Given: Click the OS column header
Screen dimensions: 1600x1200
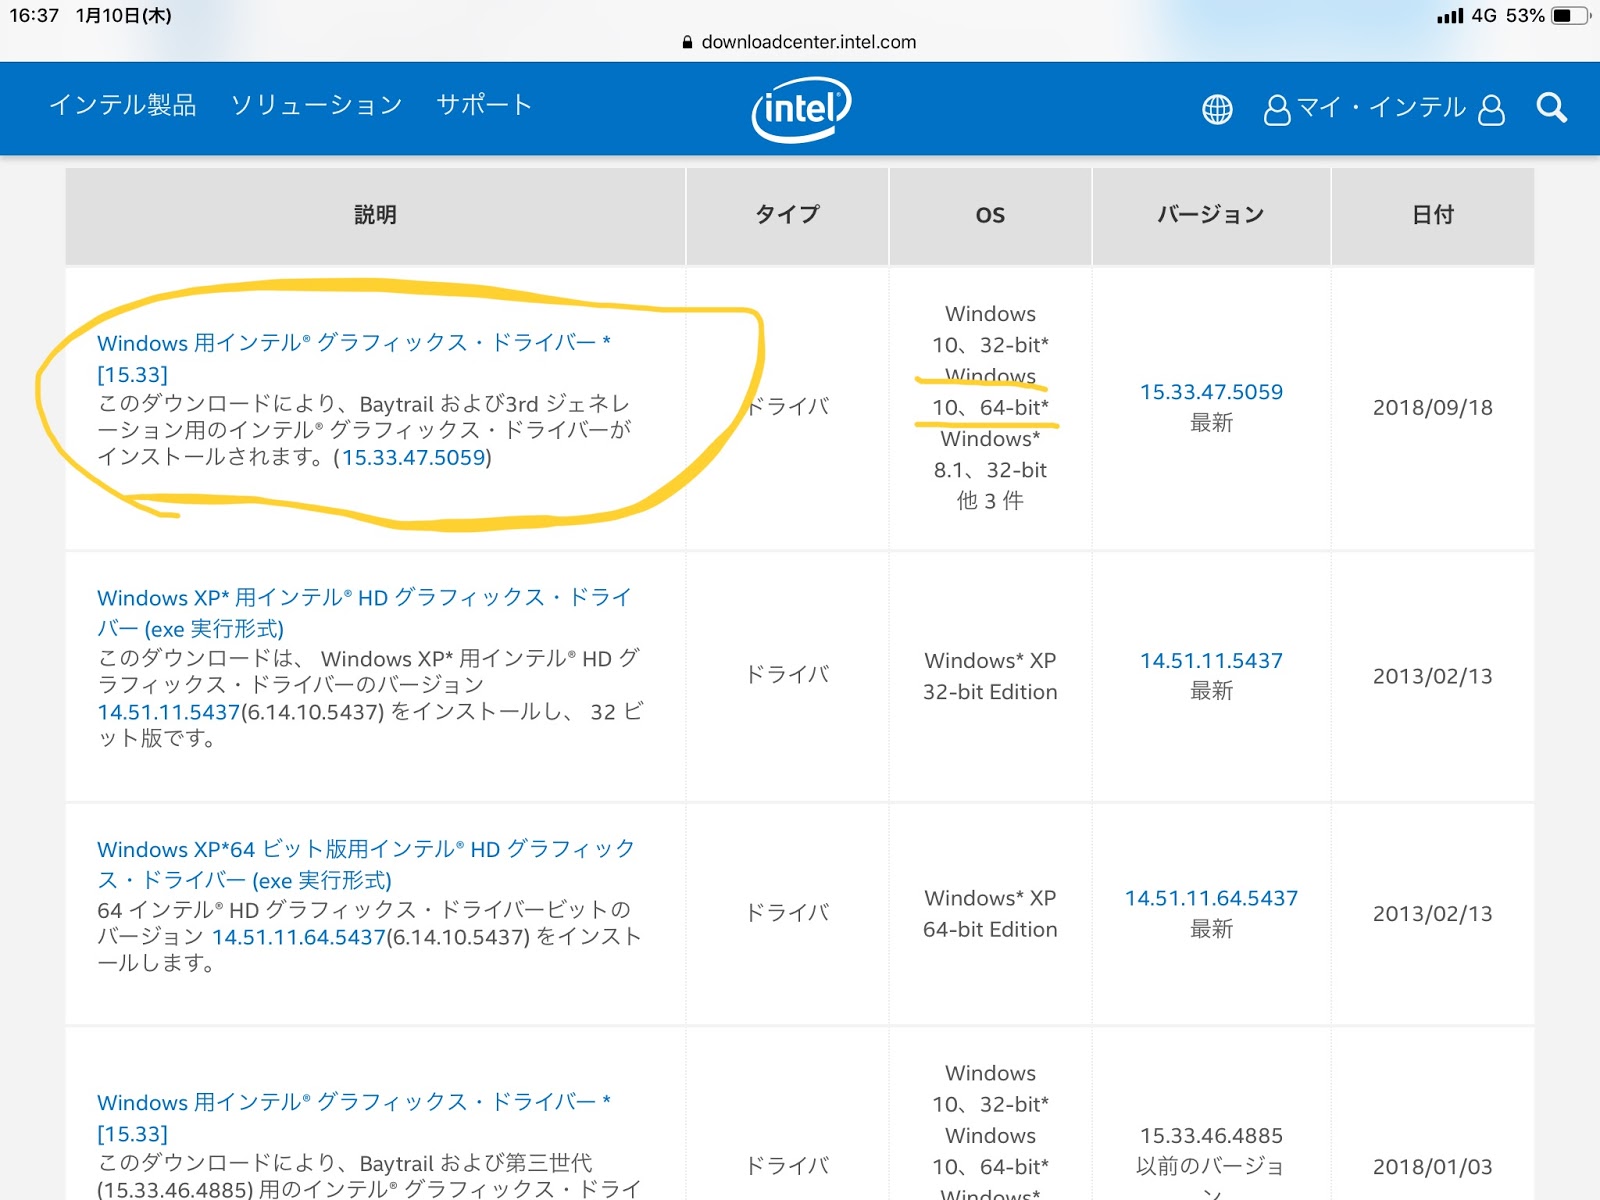Looking at the screenshot, I should 990,215.
